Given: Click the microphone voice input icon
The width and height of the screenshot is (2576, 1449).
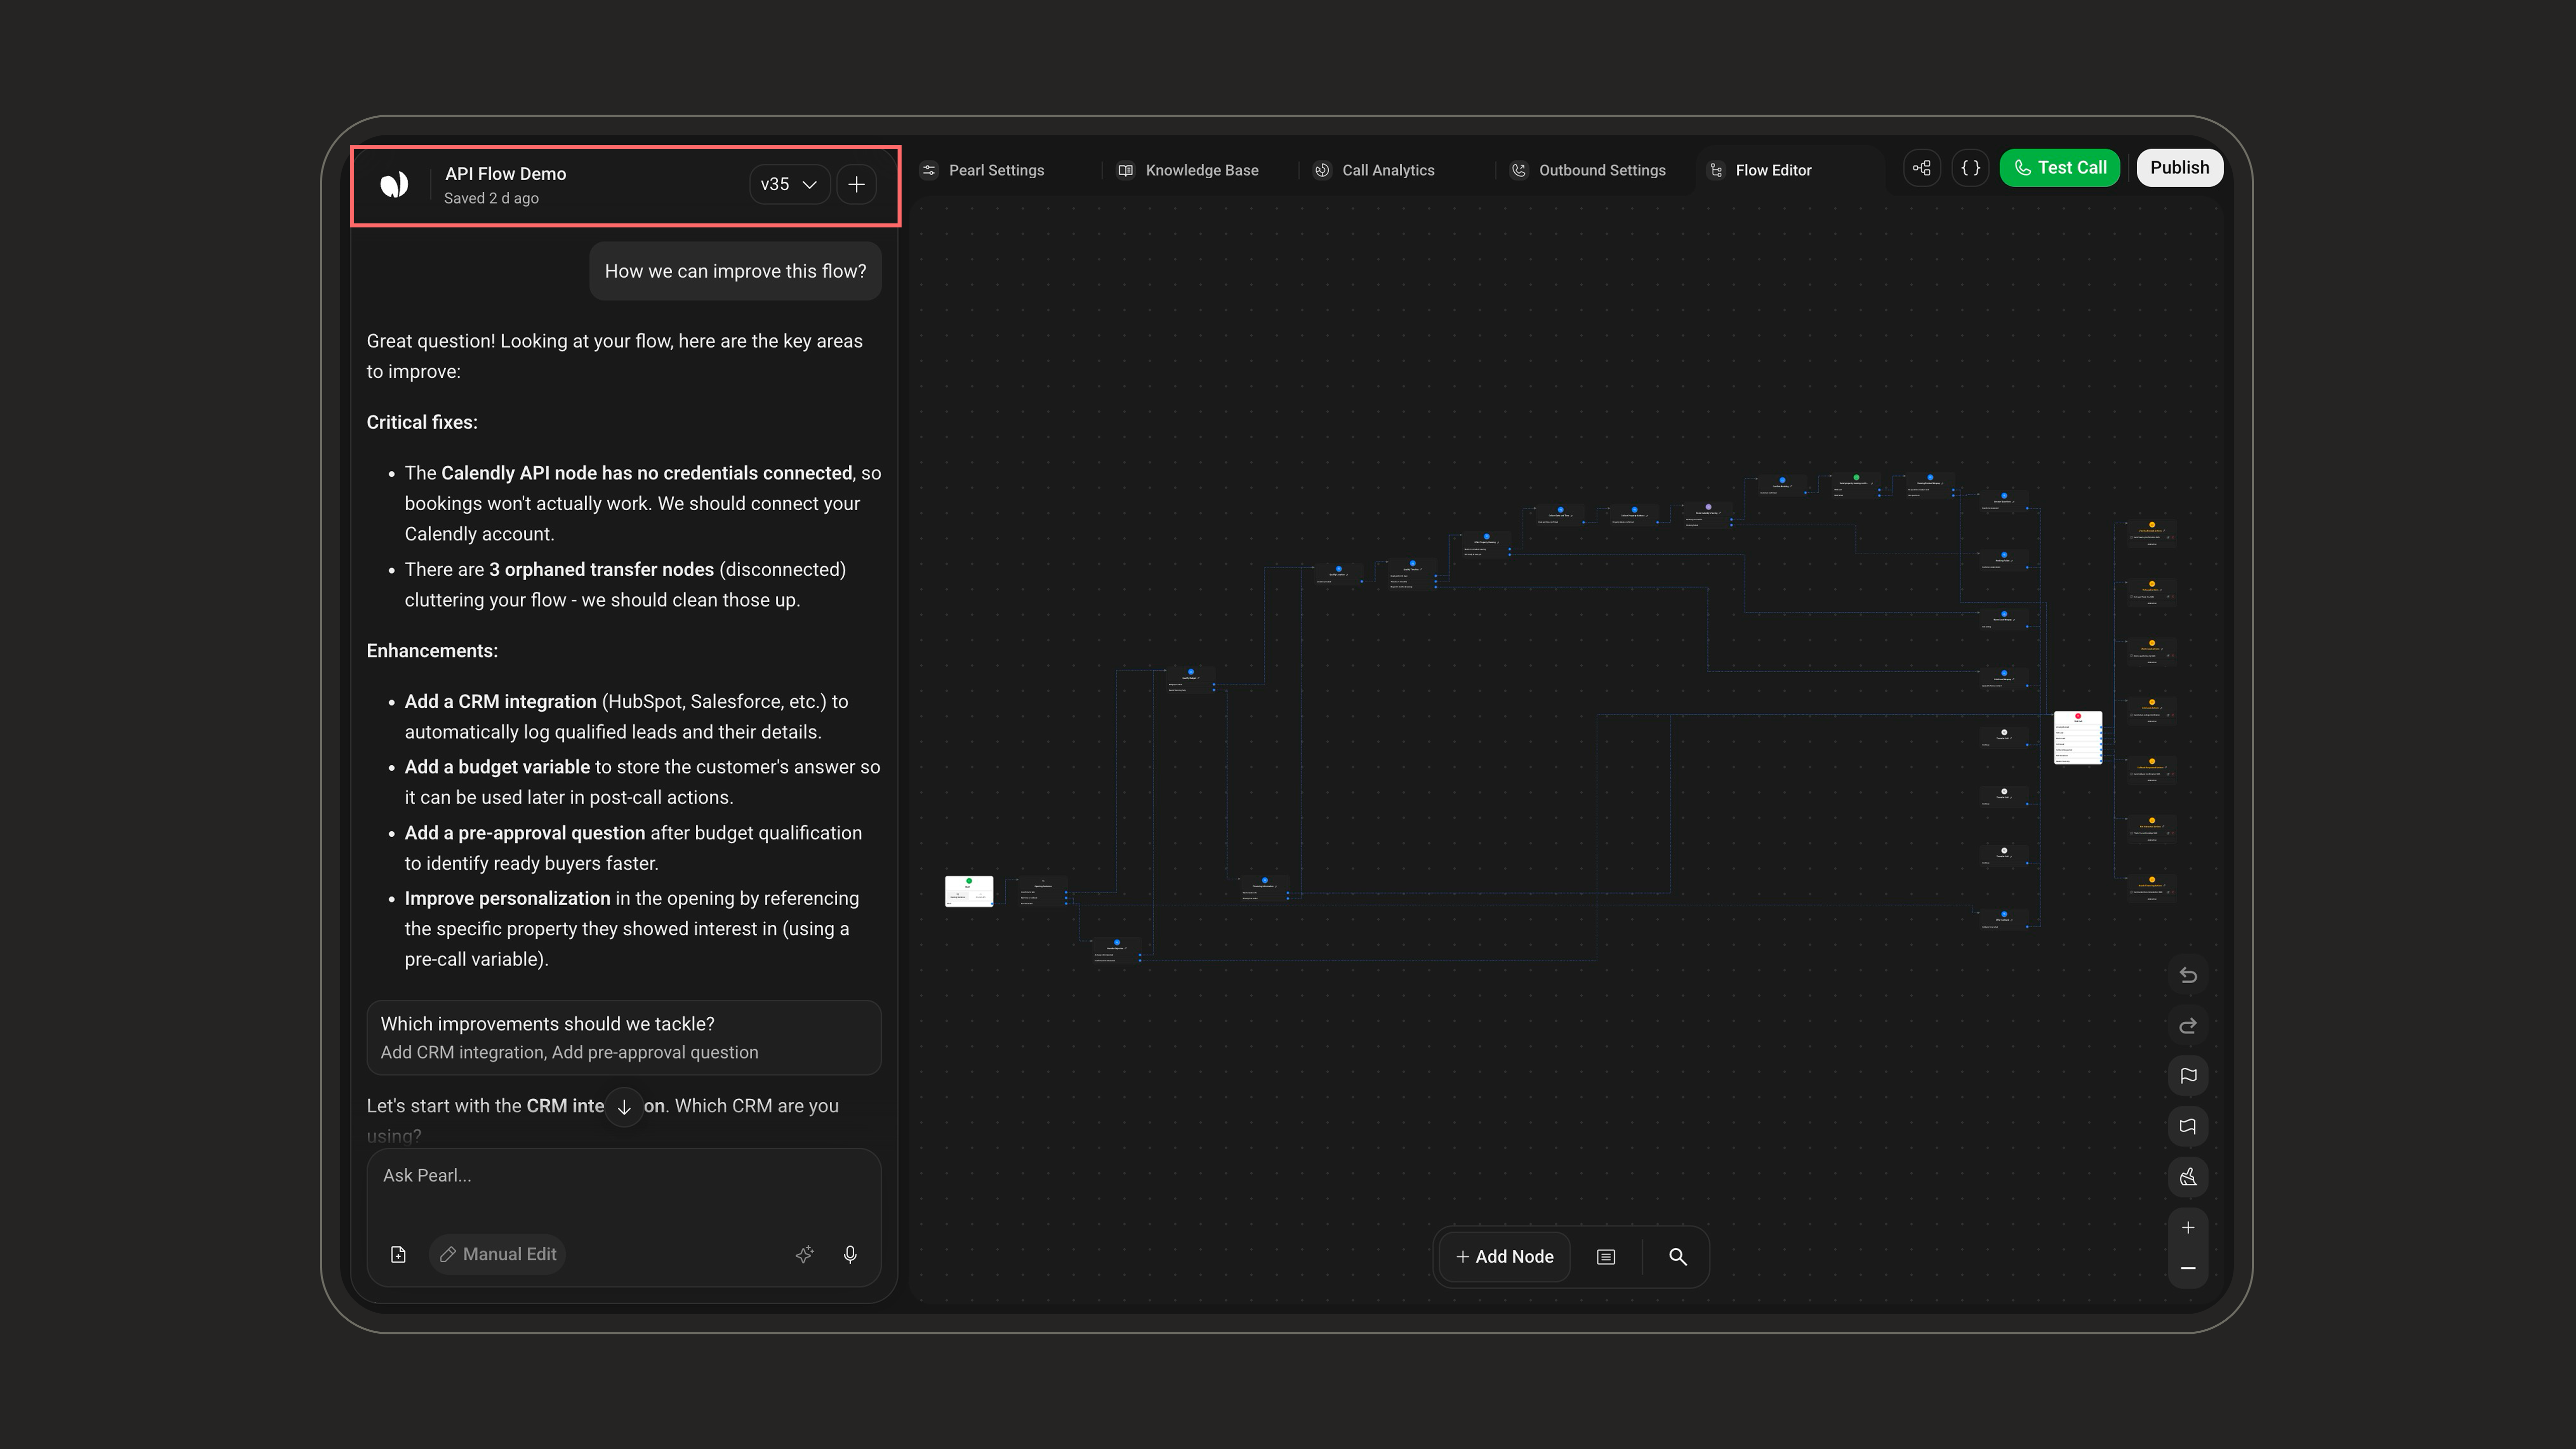Looking at the screenshot, I should pyautogui.click(x=850, y=1255).
